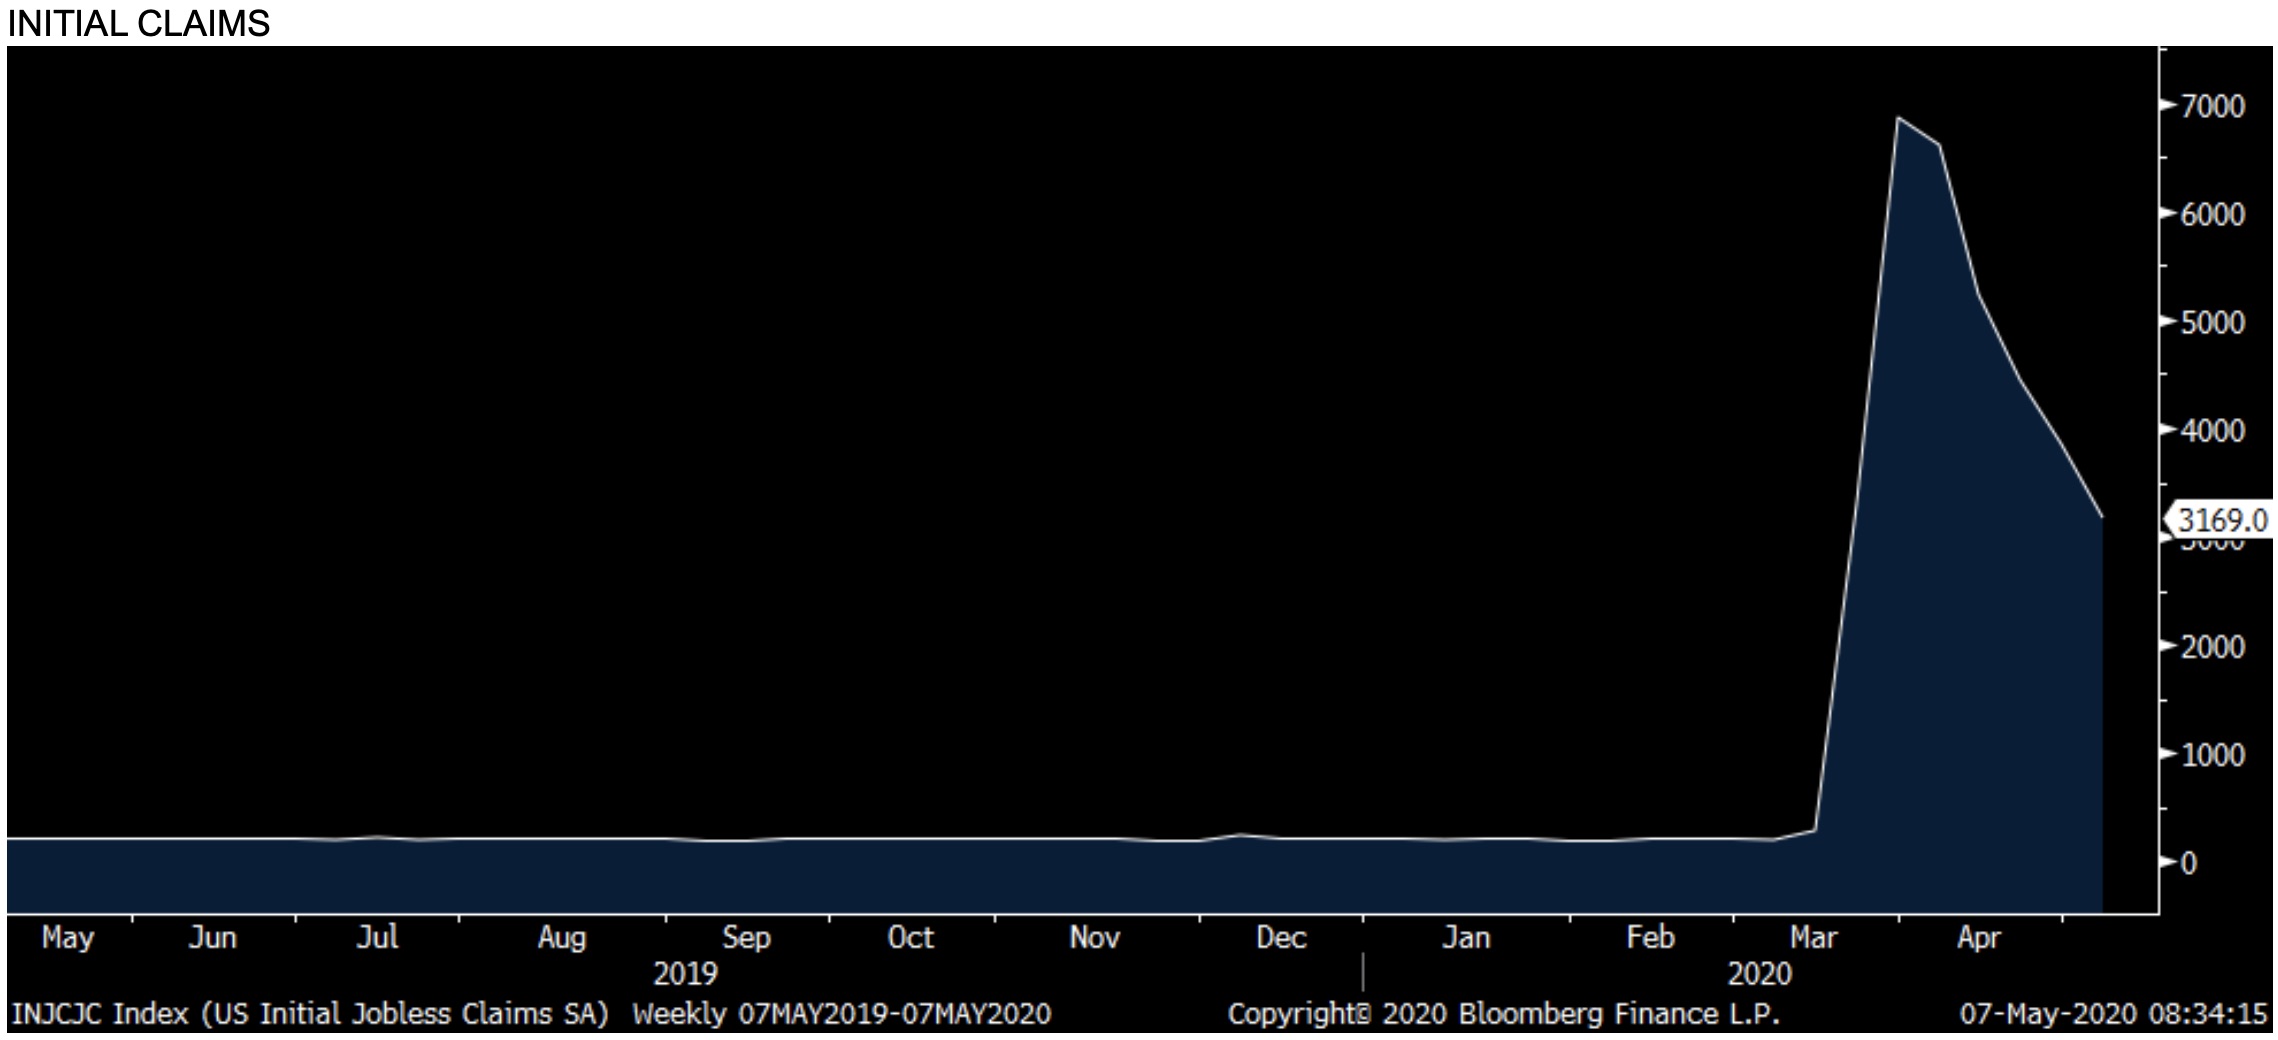The image size is (2278, 1040).
Task: Click the 0 y-axis label
Action: pyautogui.click(x=2188, y=863)
